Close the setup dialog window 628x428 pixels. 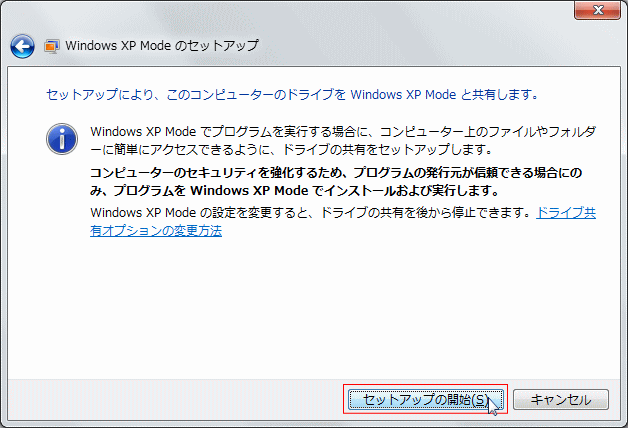point(597,10)
